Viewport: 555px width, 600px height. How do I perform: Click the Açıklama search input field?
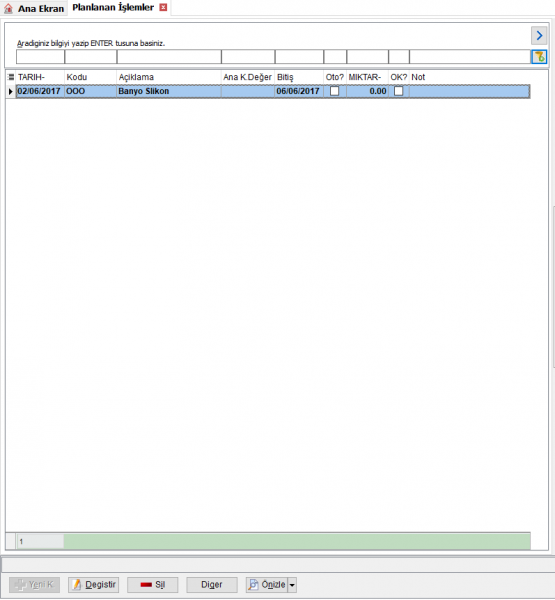pyautogui.click(x=169, y=57)
